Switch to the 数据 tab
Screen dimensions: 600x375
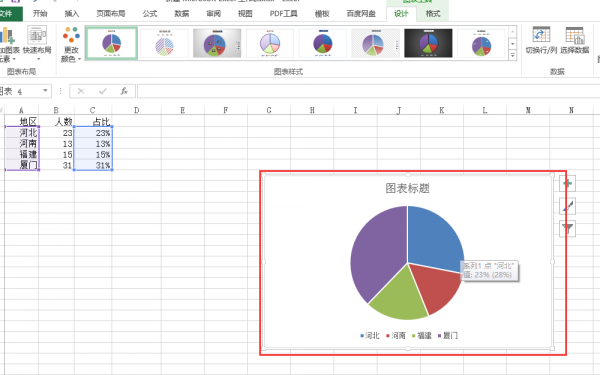pos(181,14)
